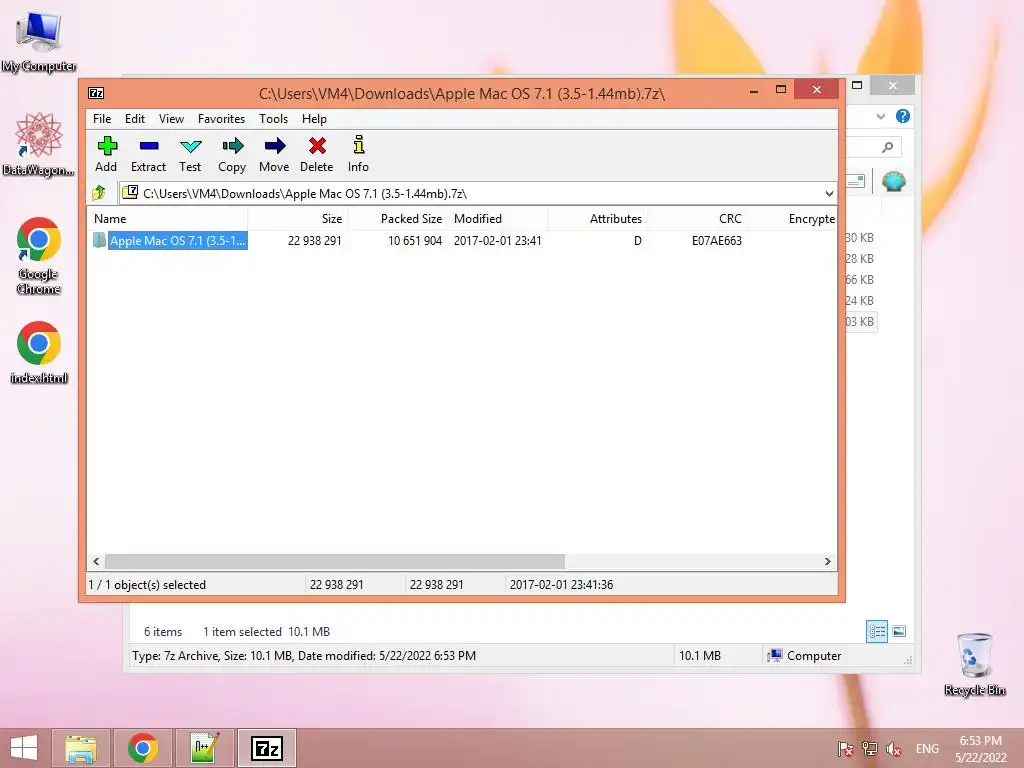
Task: Sort by Packed Size column header
Action: tap(397, 219)
